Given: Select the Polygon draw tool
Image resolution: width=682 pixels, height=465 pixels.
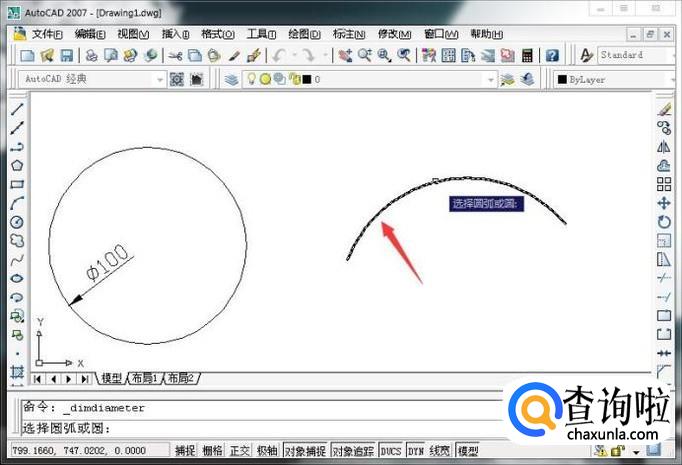Looking at the screenshot, I should pyautogui.click(x=17, y=165).
